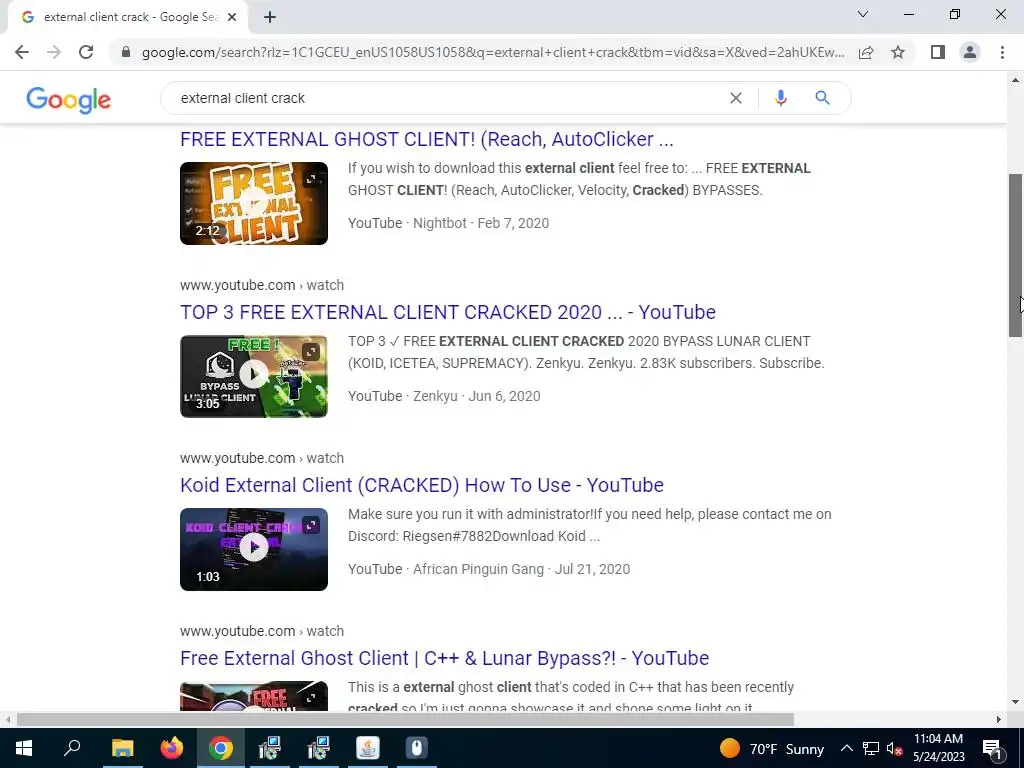
Task: Show hidden system tray icons
Action: (846, 748)
